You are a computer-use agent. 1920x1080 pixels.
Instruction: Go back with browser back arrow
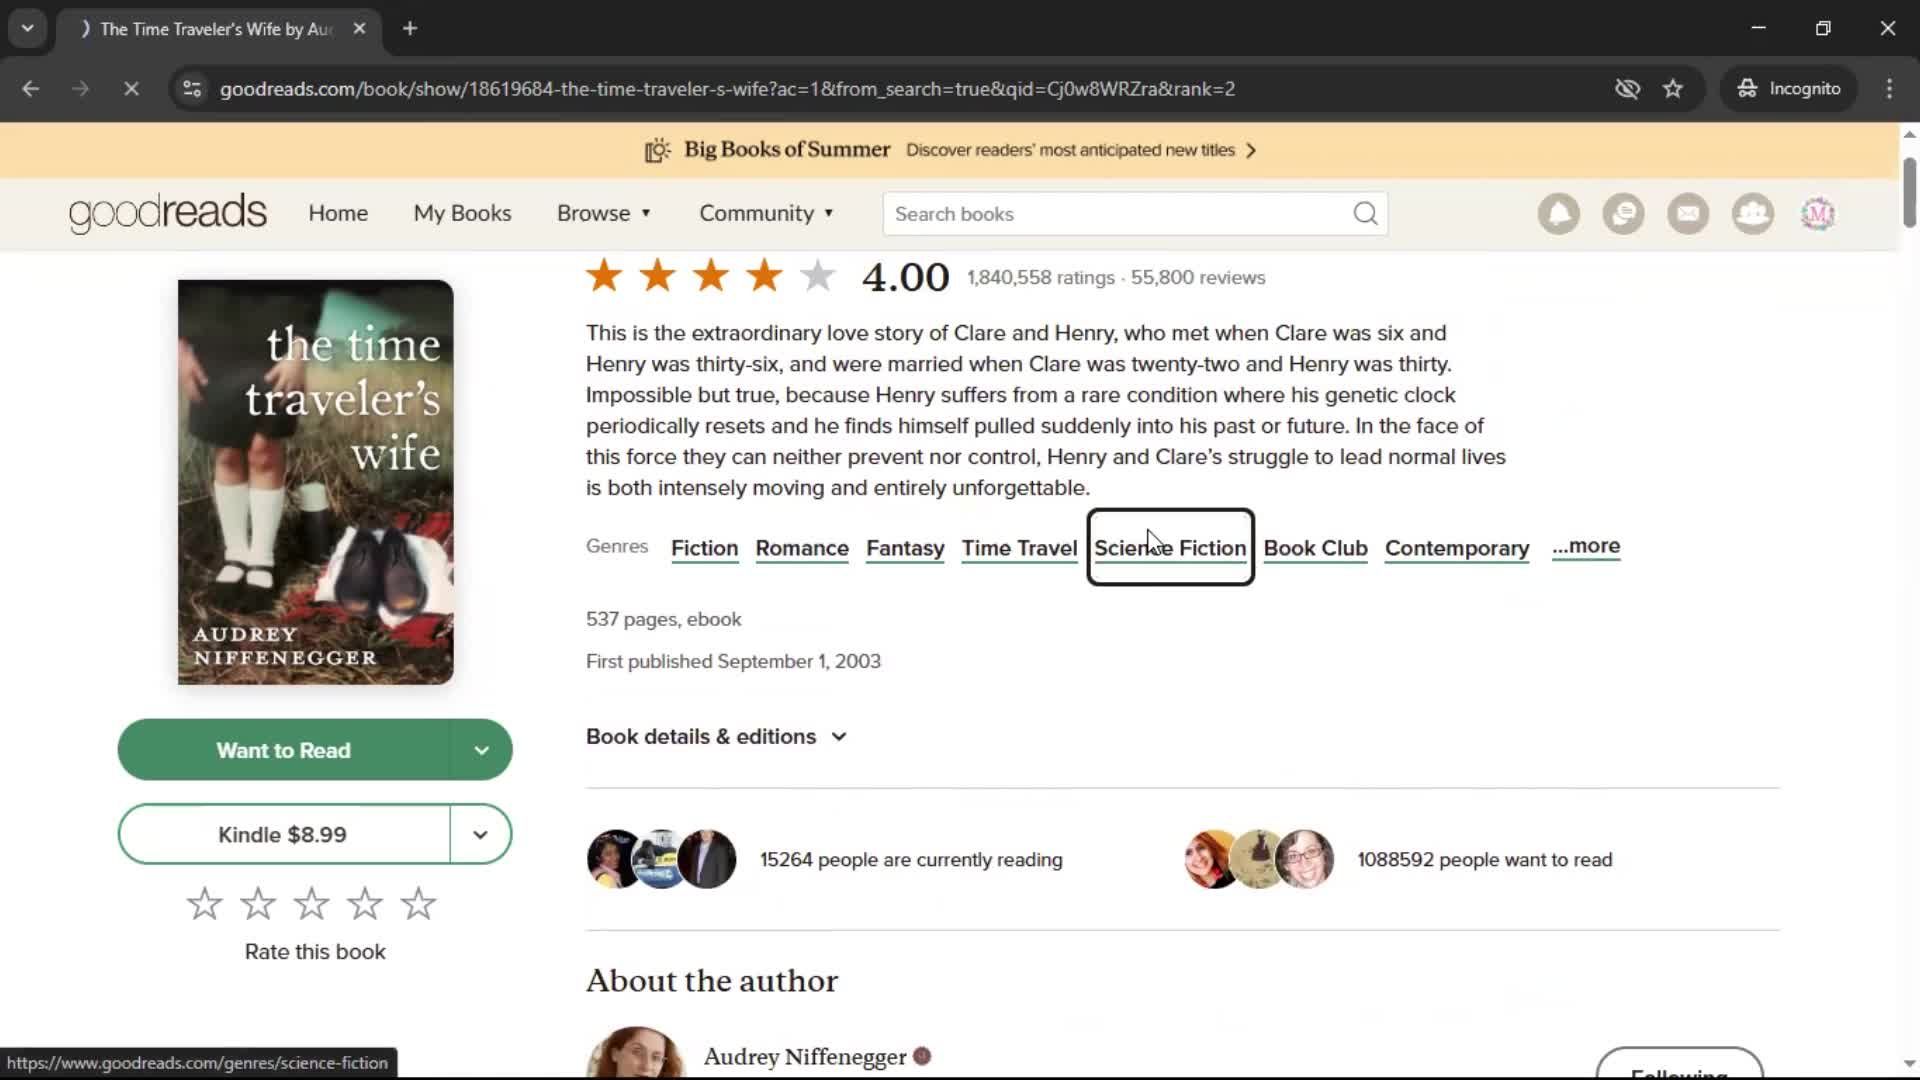31,89
